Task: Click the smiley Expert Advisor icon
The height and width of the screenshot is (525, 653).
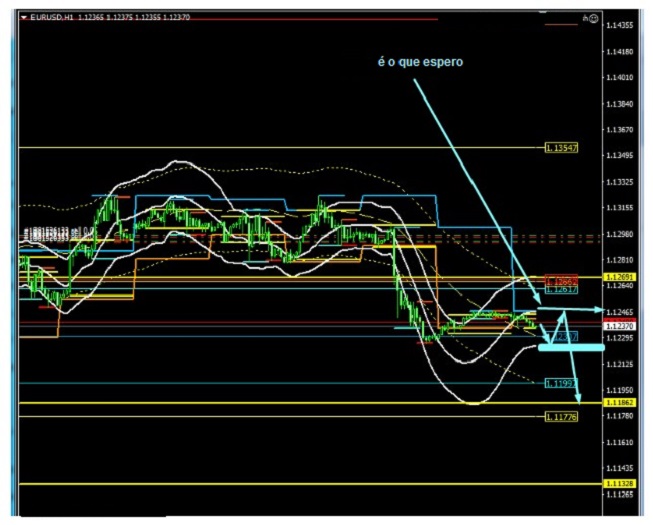Action: [x=593, y=18]
